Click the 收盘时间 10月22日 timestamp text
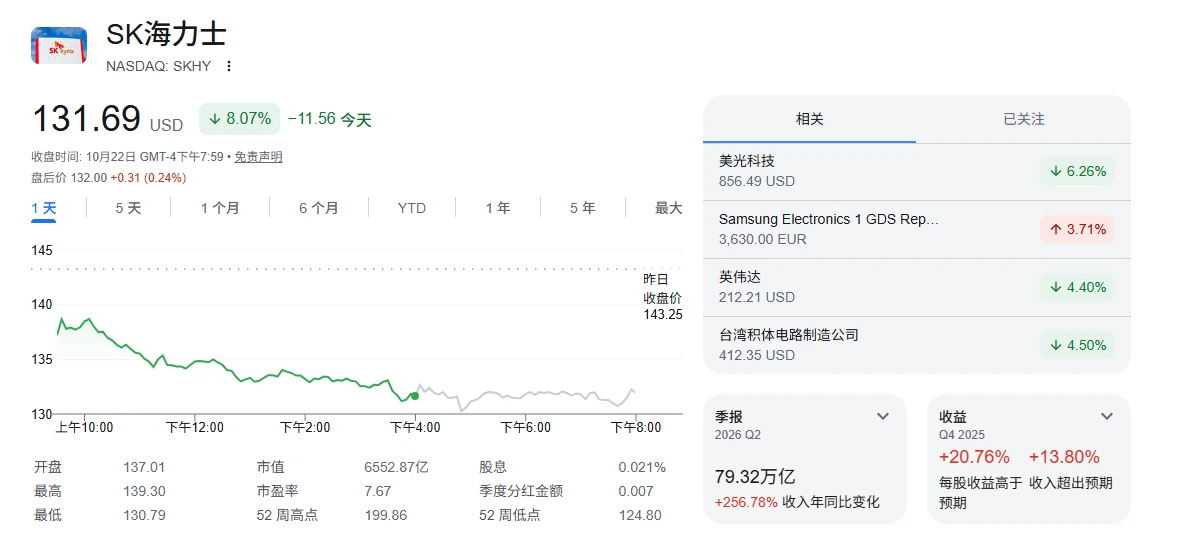Screen dimensions: 1184x541 pos(127,157)
